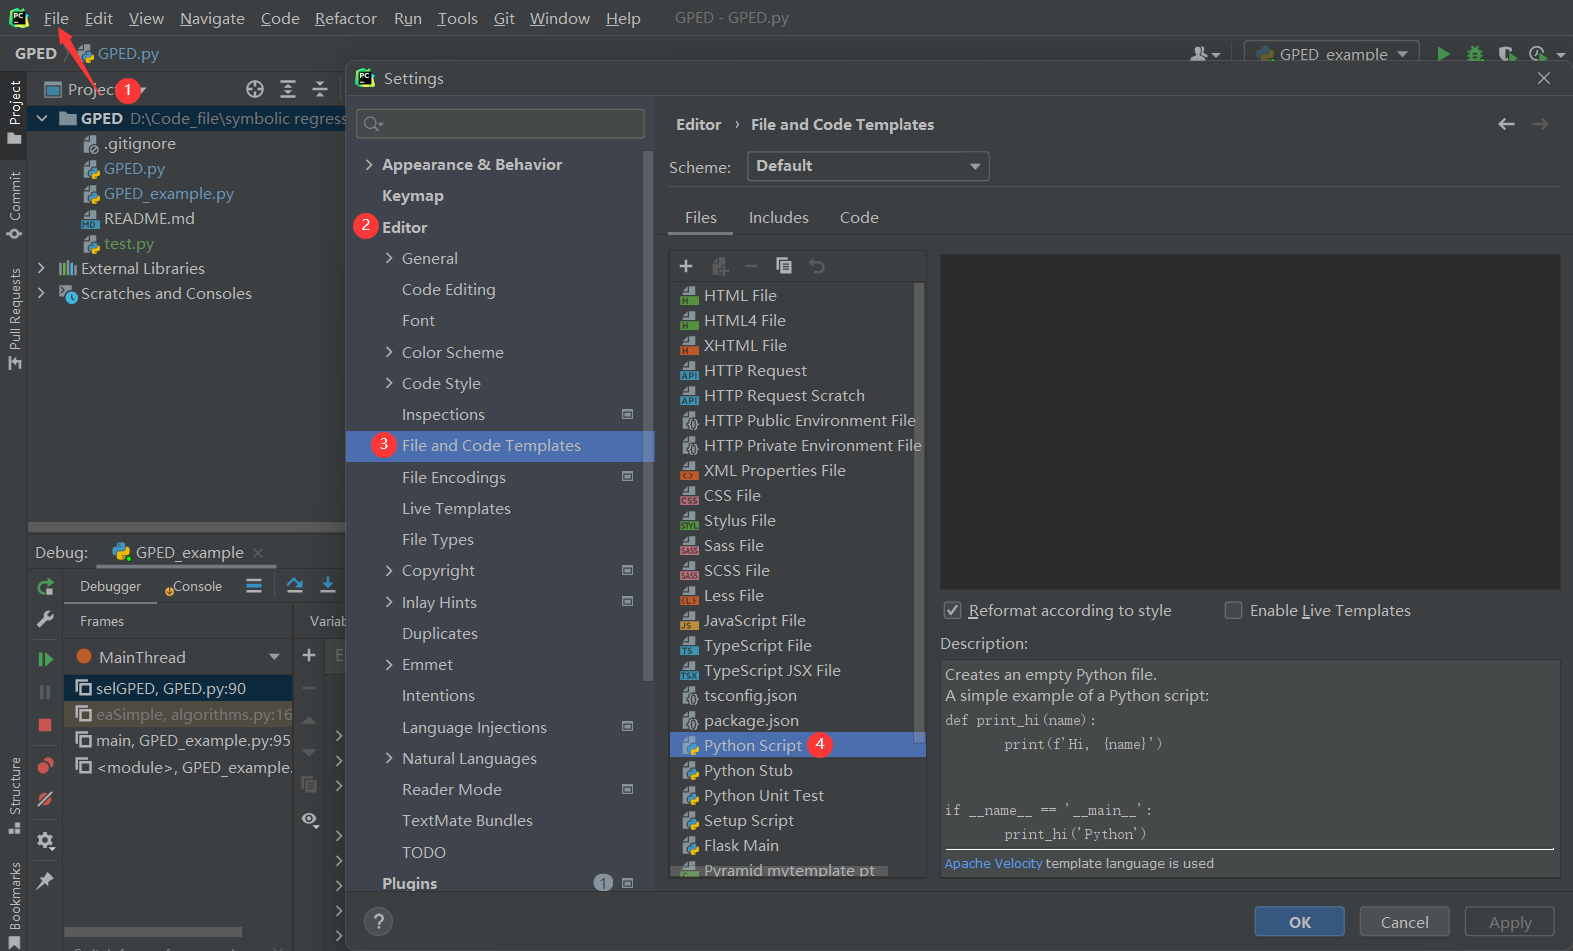This screenshot has width=1573, height=951.
Task: Click the Apply button
Action: [x=1510, y=922]
